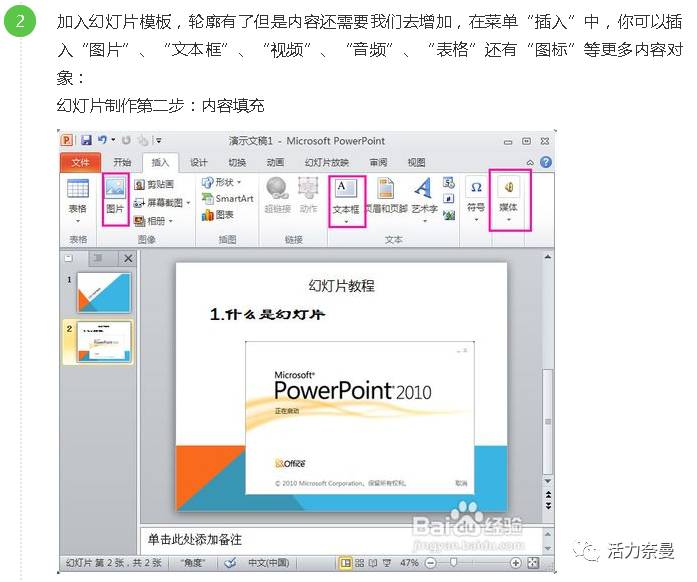Click the 表格 (Table) grid icon

[x=78, y=188]
